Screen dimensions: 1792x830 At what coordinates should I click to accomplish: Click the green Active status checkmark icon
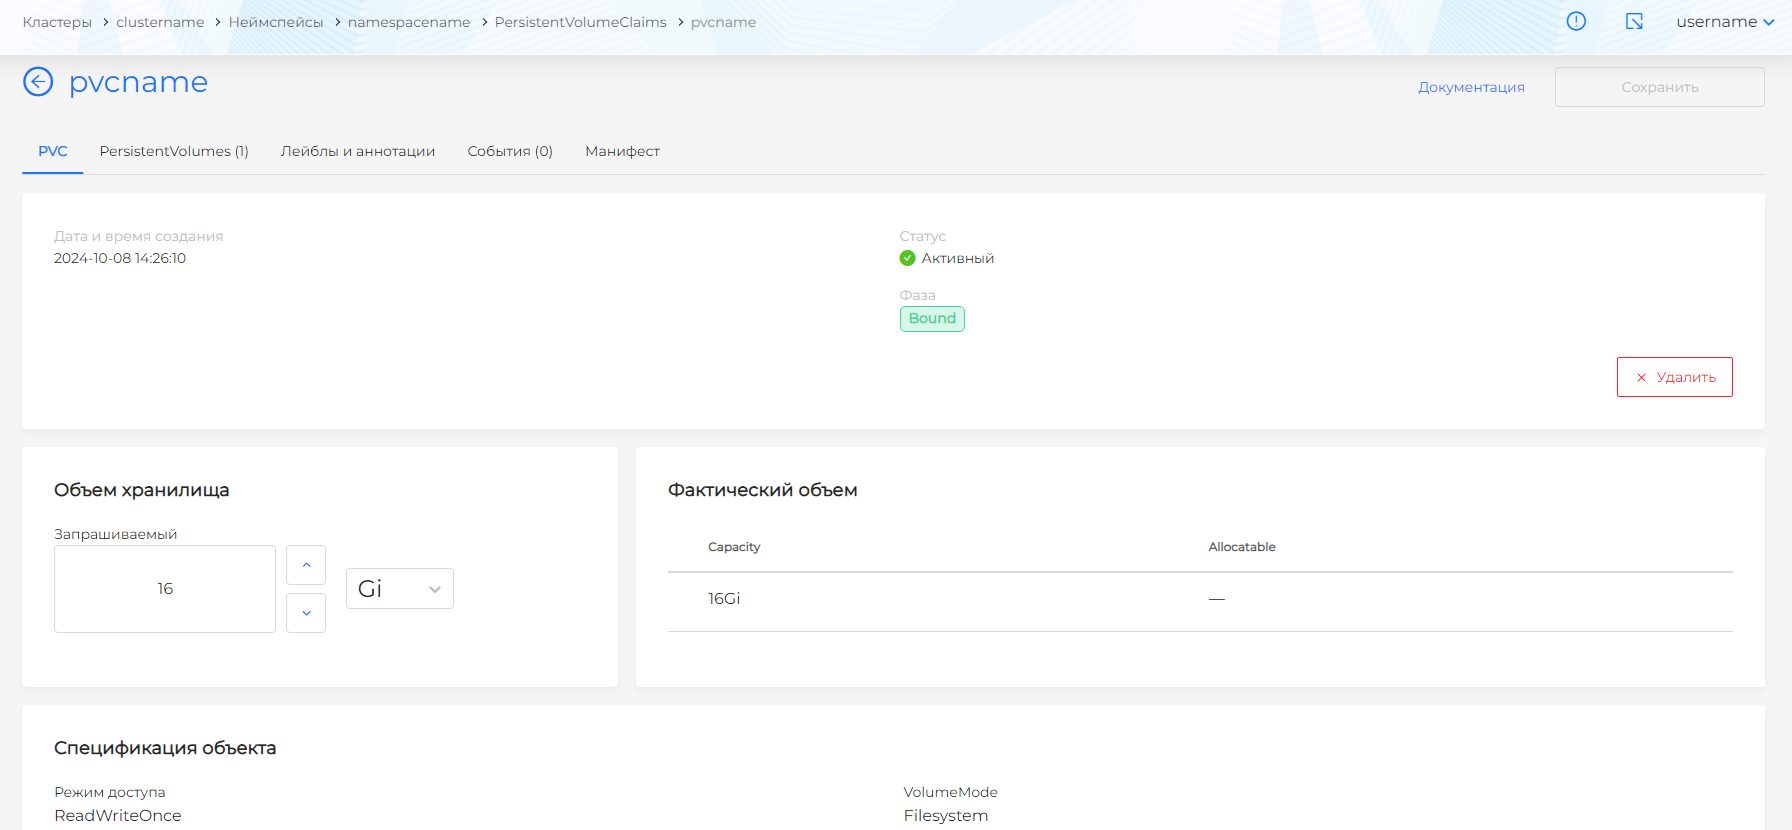click(x=907, y=258)
